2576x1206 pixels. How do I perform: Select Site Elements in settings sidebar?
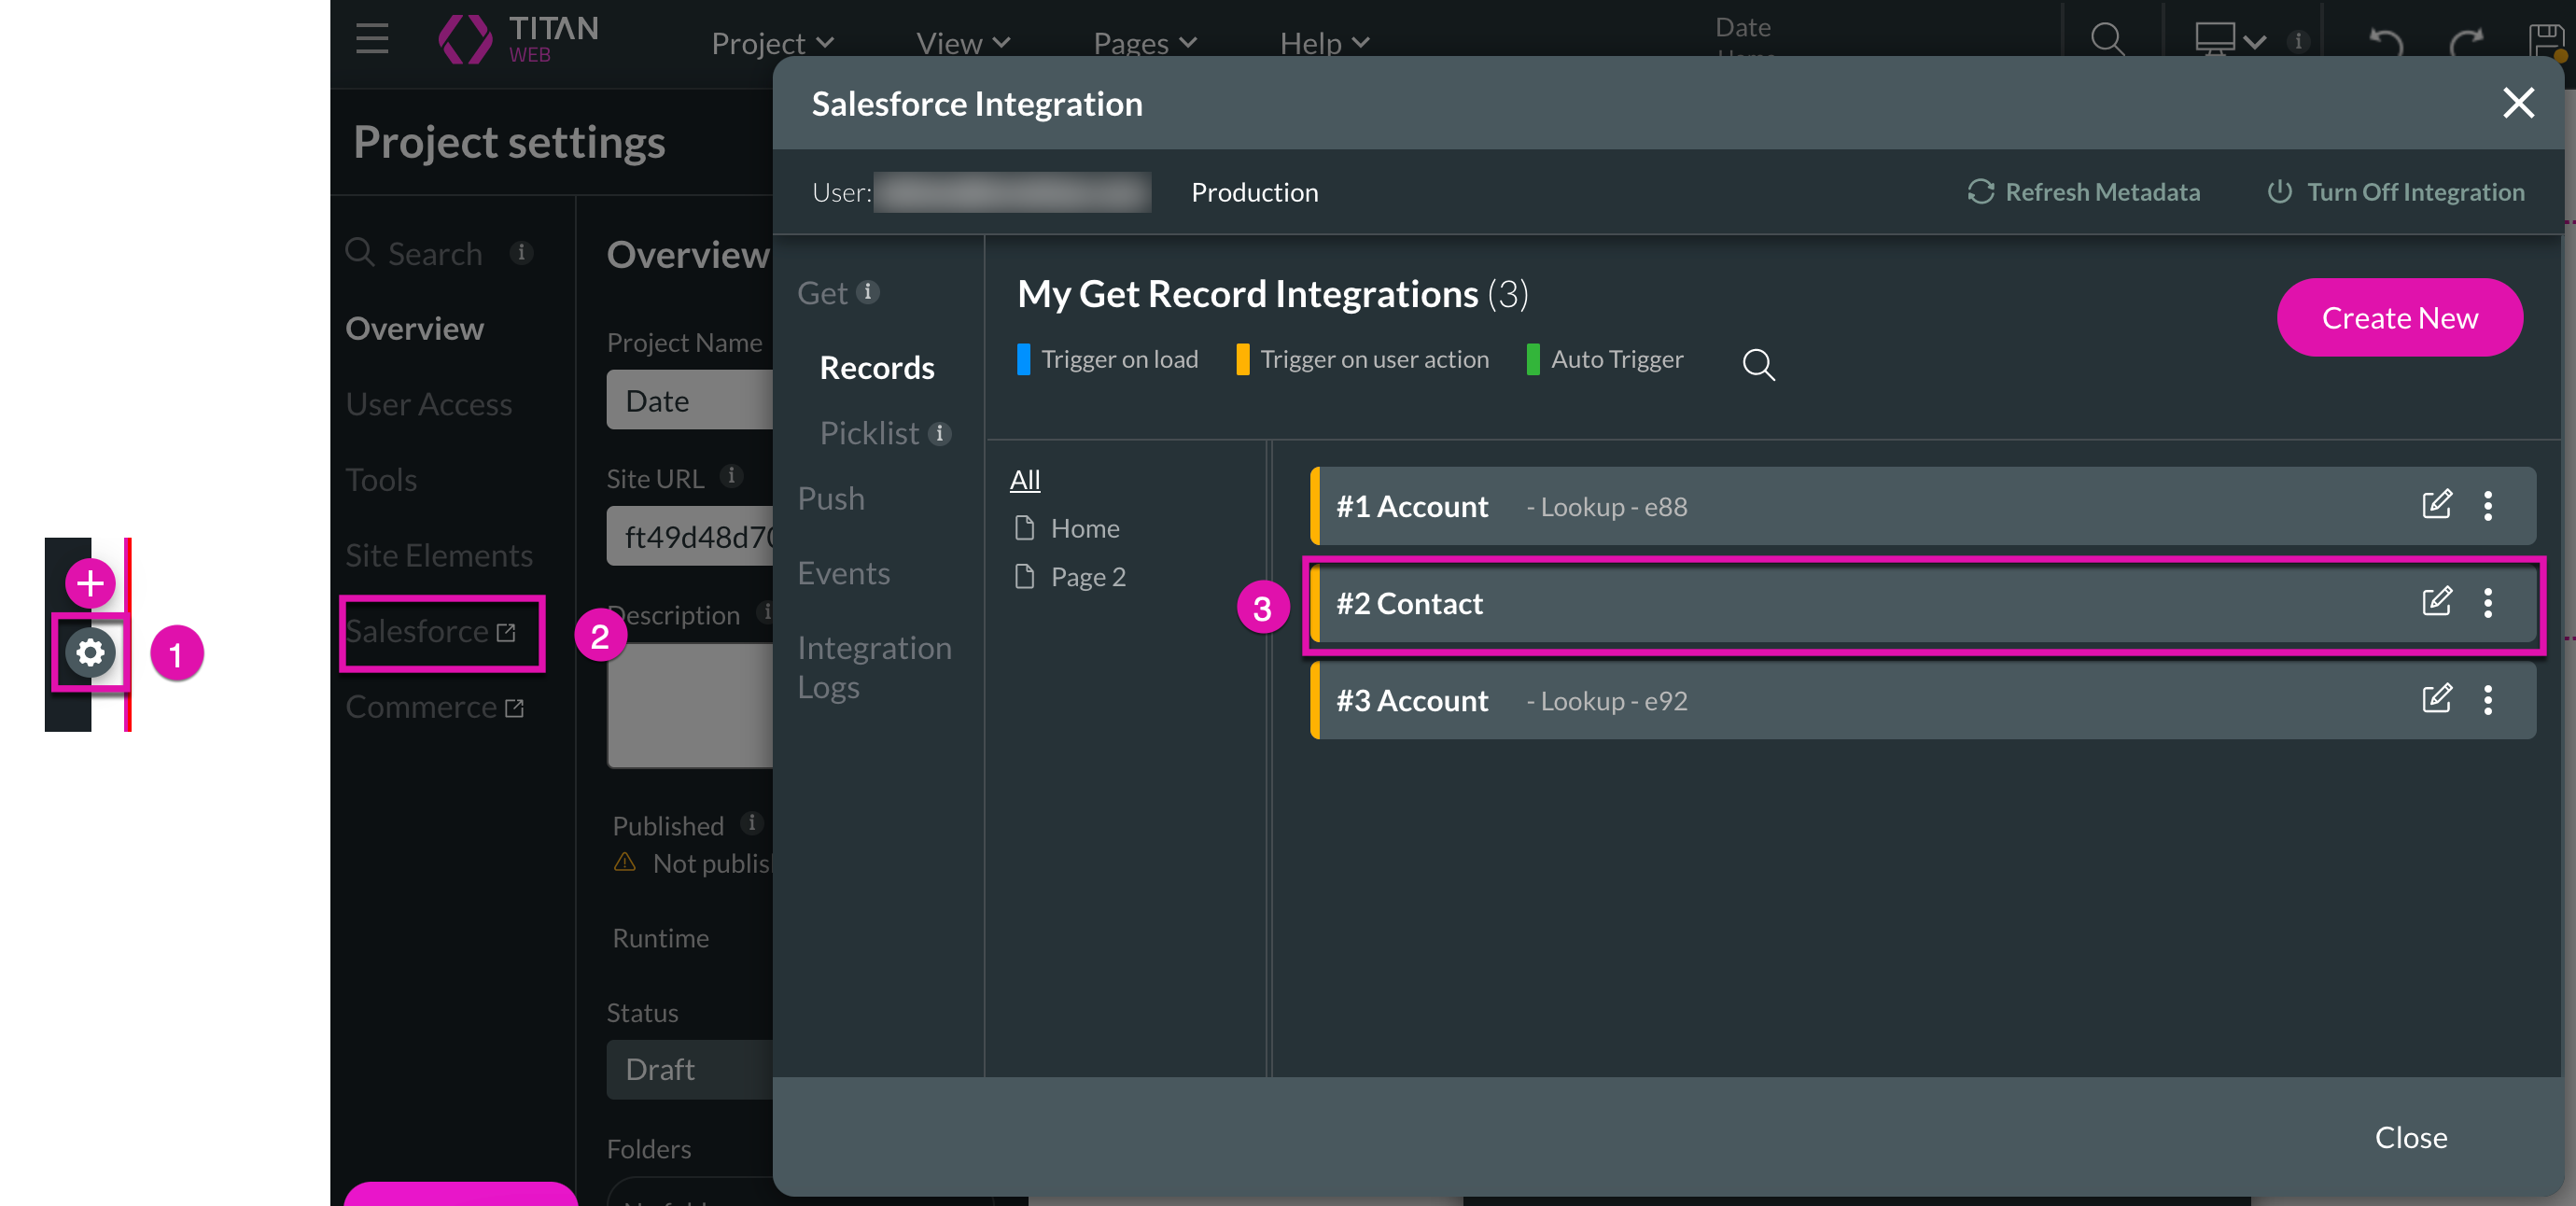(439, 555)
